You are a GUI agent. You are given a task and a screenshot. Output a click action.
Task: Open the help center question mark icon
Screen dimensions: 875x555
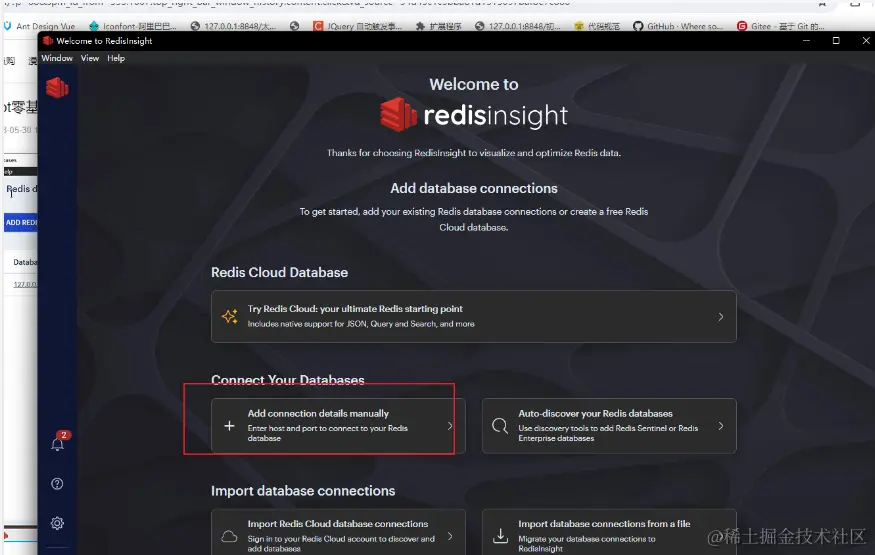[x=57, y=484]
